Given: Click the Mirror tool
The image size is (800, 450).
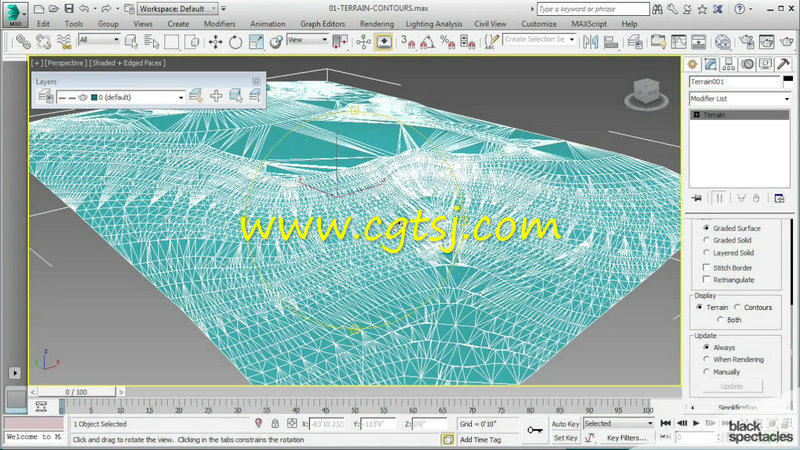Looking at the screenshot, I should (590, 41).
